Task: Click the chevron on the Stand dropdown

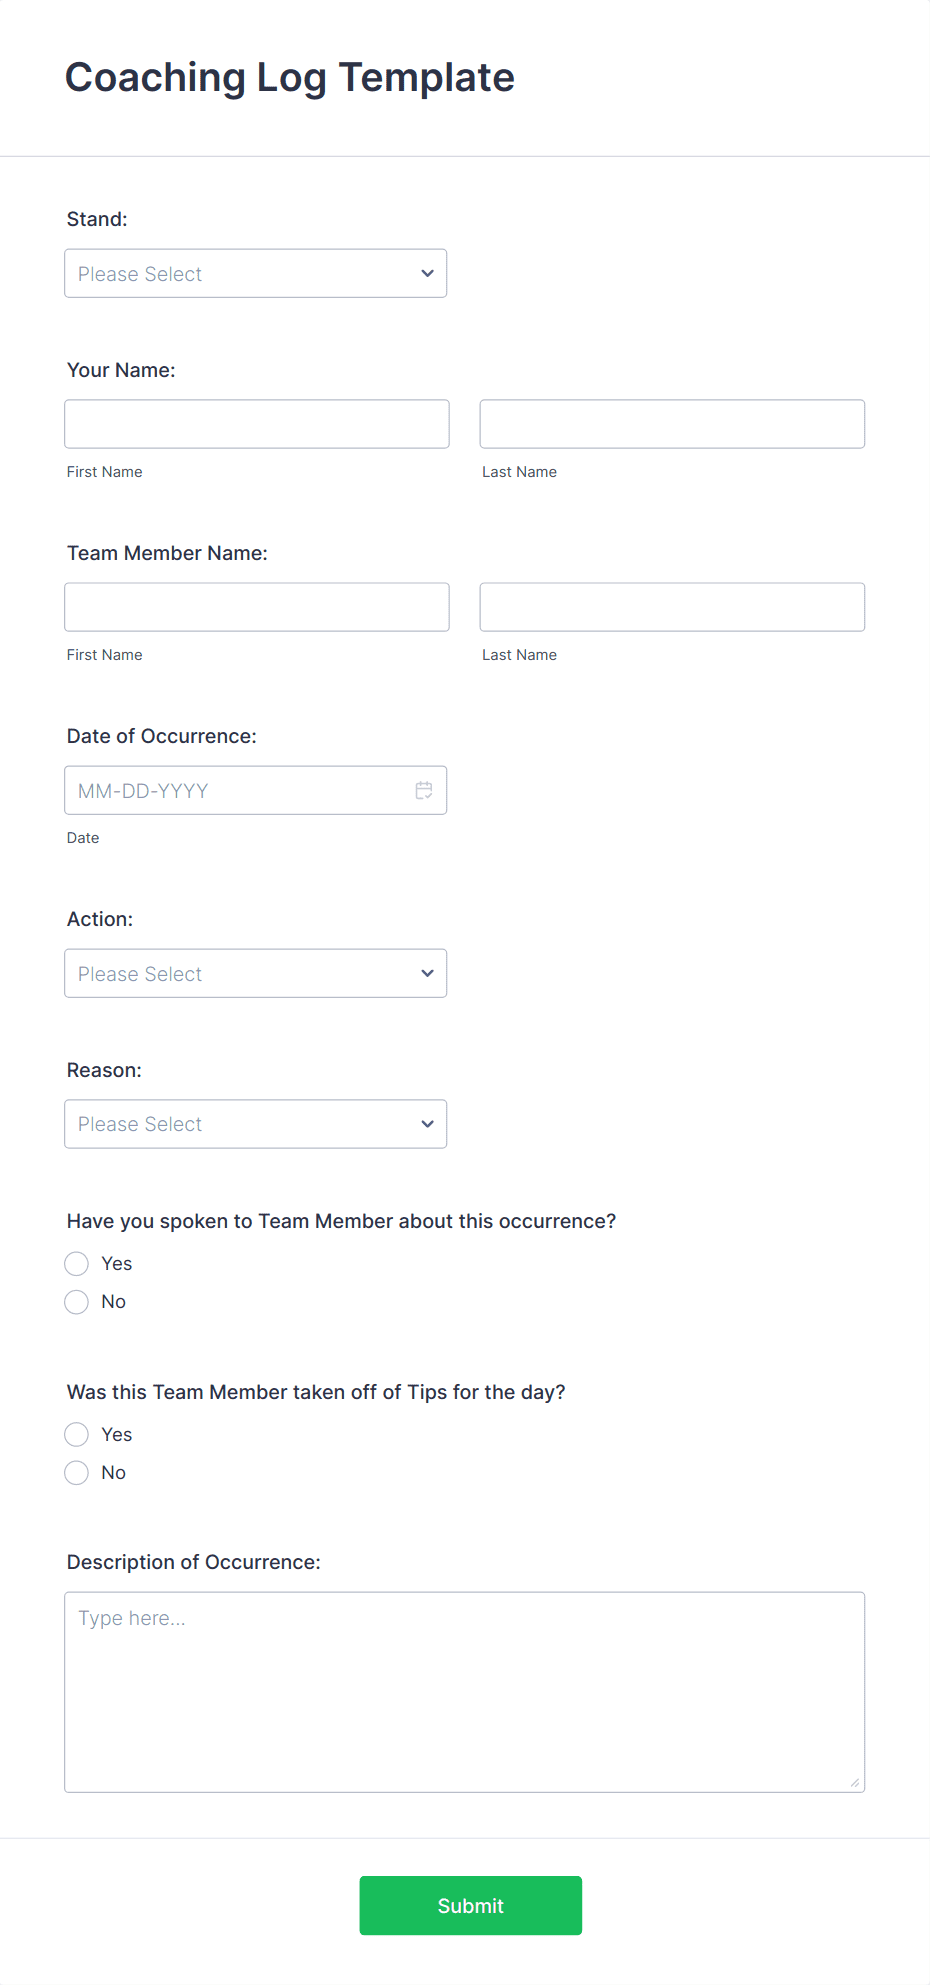Action: point(427,273)
